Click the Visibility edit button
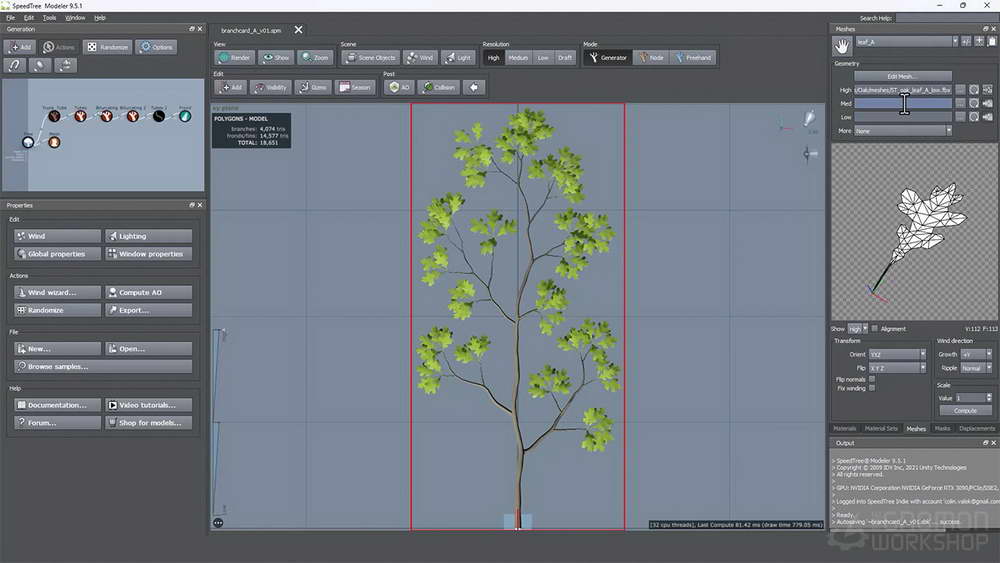Screen dimensions: 1000x563 tap(270, 87)
